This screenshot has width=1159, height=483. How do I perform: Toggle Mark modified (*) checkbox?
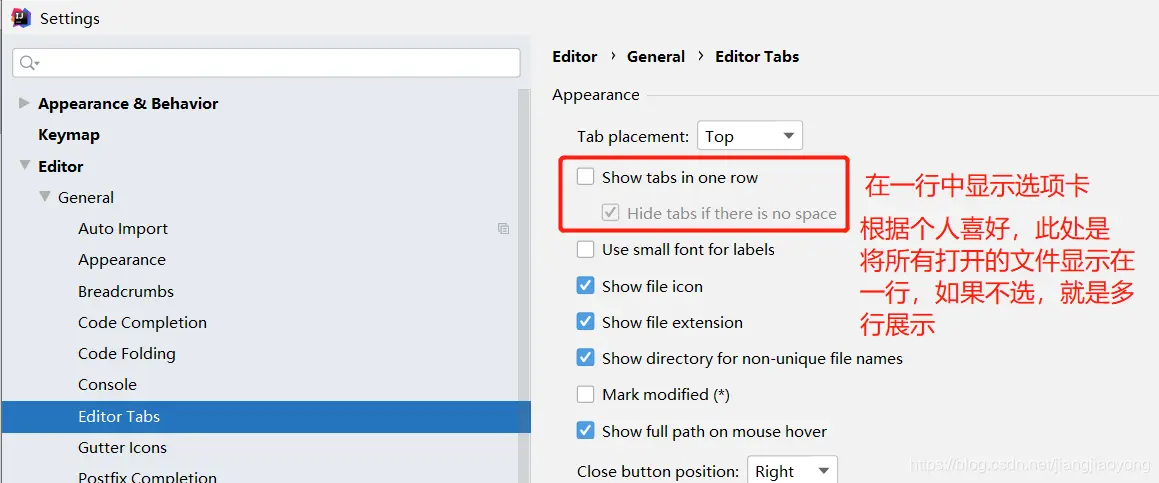coord(586,395)
